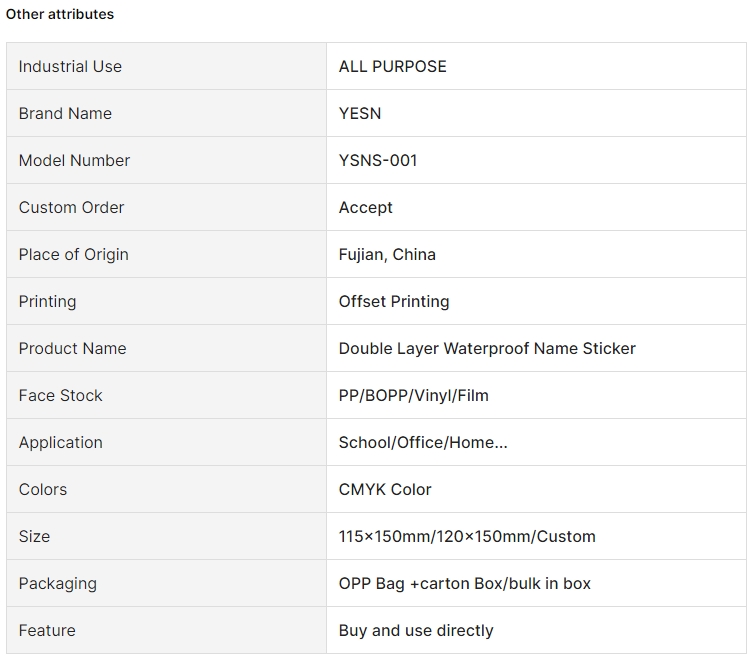Image resolution: width=750 pixels, height=659 pixels.
Task: Click the YSNS-001 model value
Action: (x=378, y=160)
